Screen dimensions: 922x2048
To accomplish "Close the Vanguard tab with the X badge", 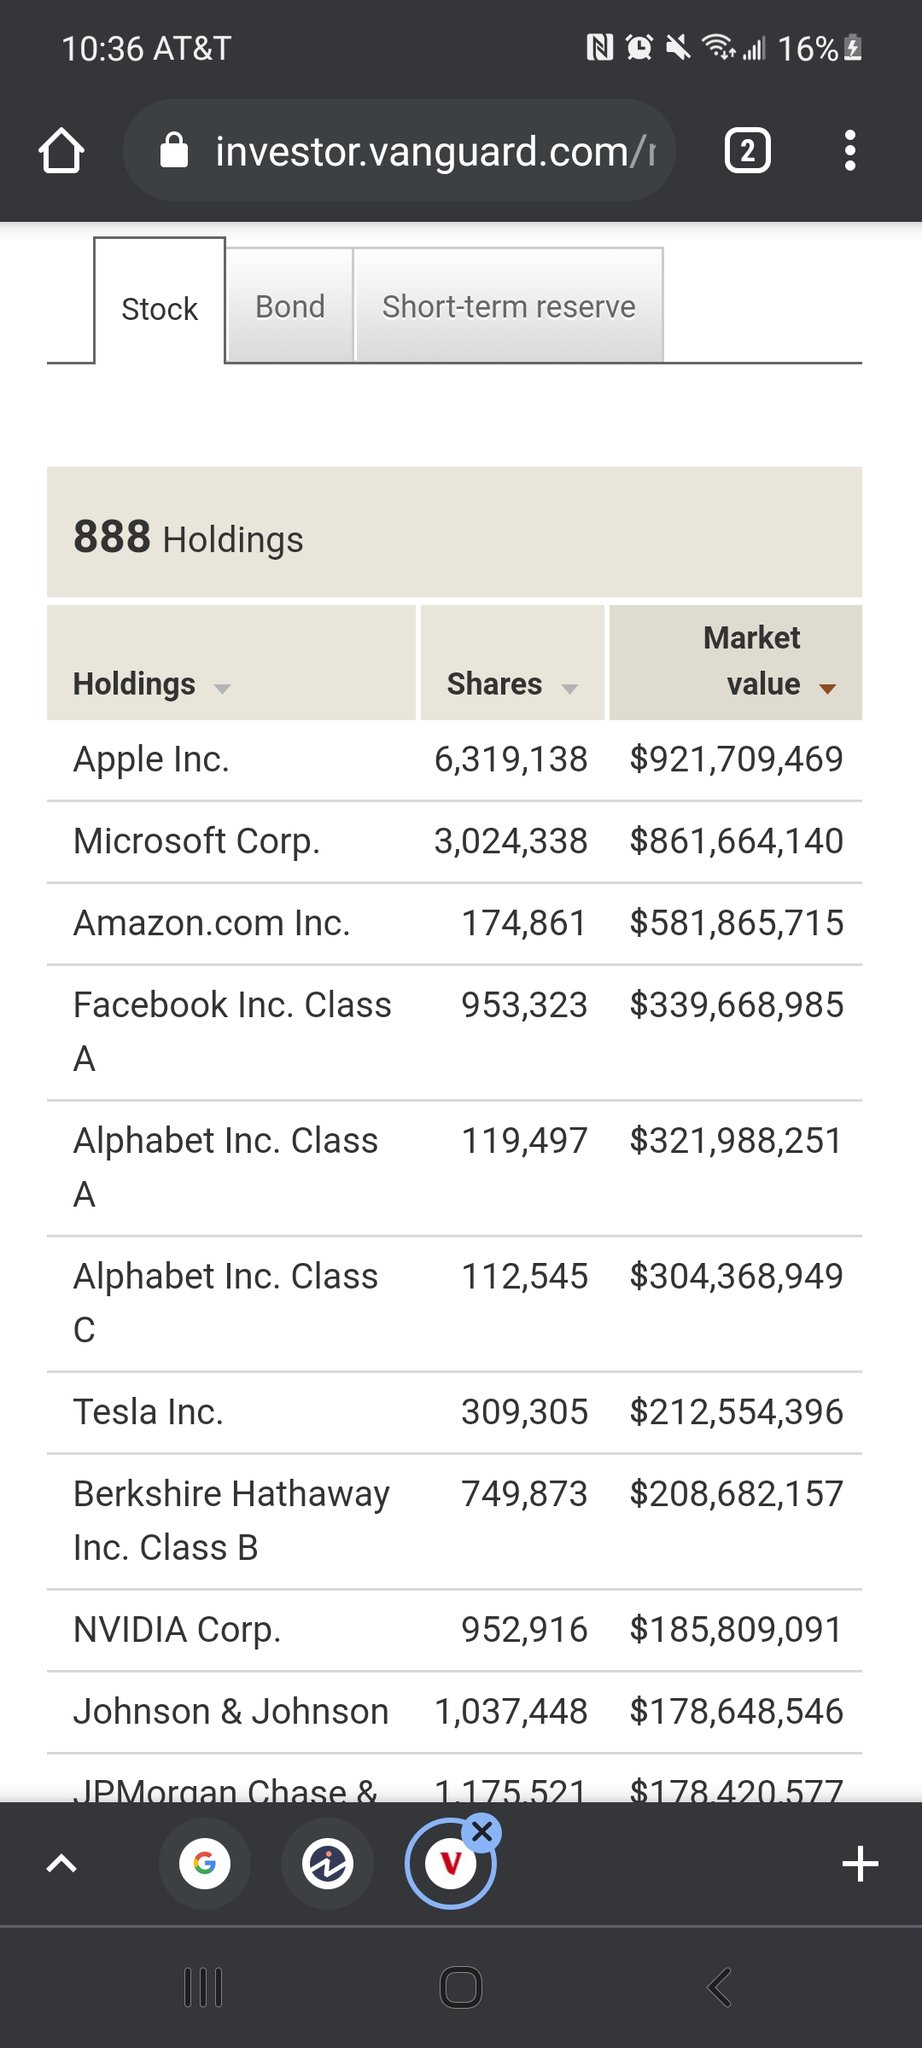I will (x=483, y=1832).
